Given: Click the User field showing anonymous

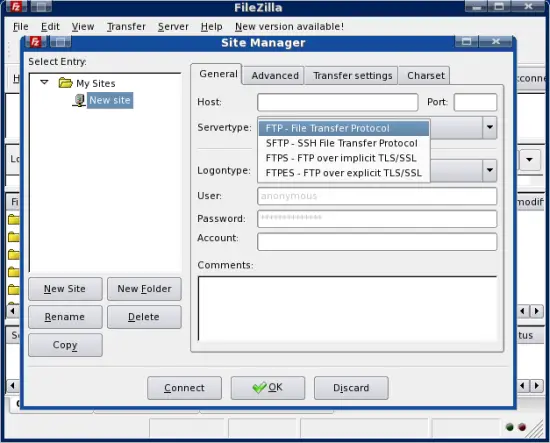Looking at the screenshot, I should 377,196.
